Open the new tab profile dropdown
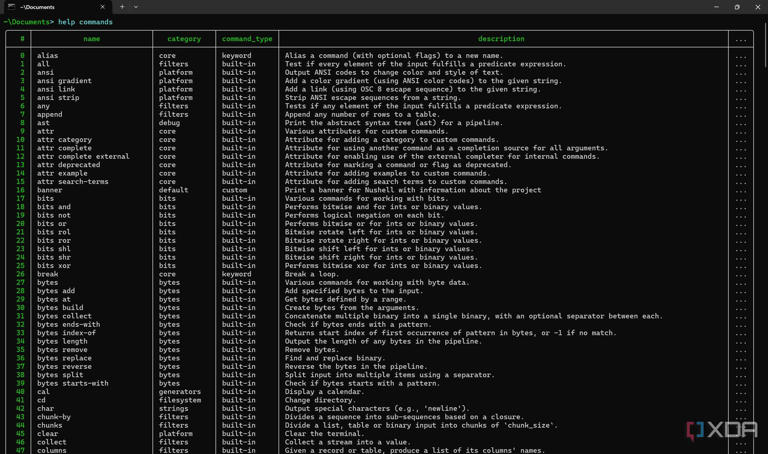This screenshot has height=454, width=768. pos(136,7)
